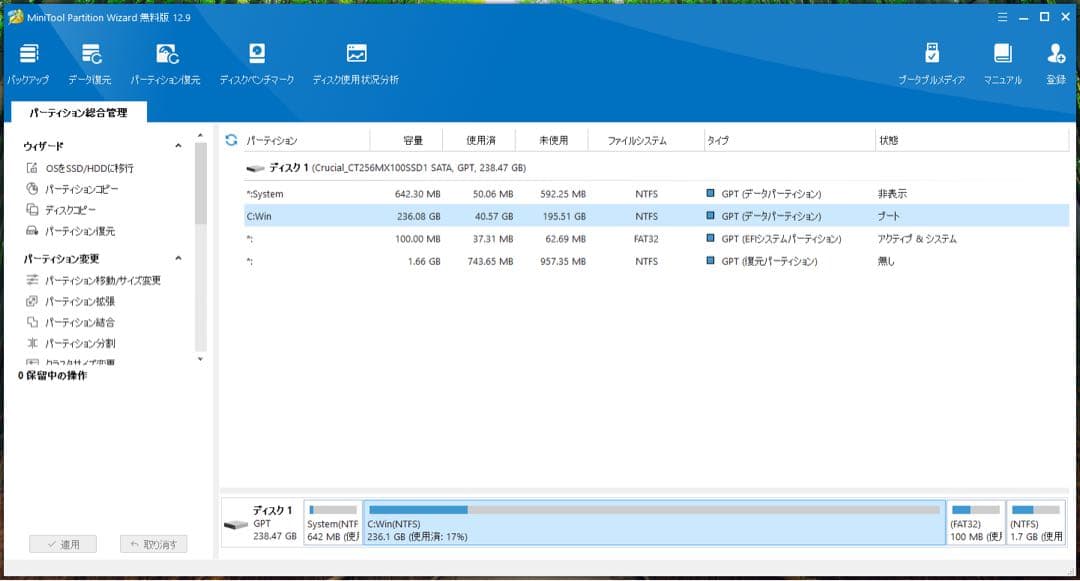Screen dimensions: 1080x581
Task: Click the ブート status in the C:Win row
Action: click(x=888, y=216)
